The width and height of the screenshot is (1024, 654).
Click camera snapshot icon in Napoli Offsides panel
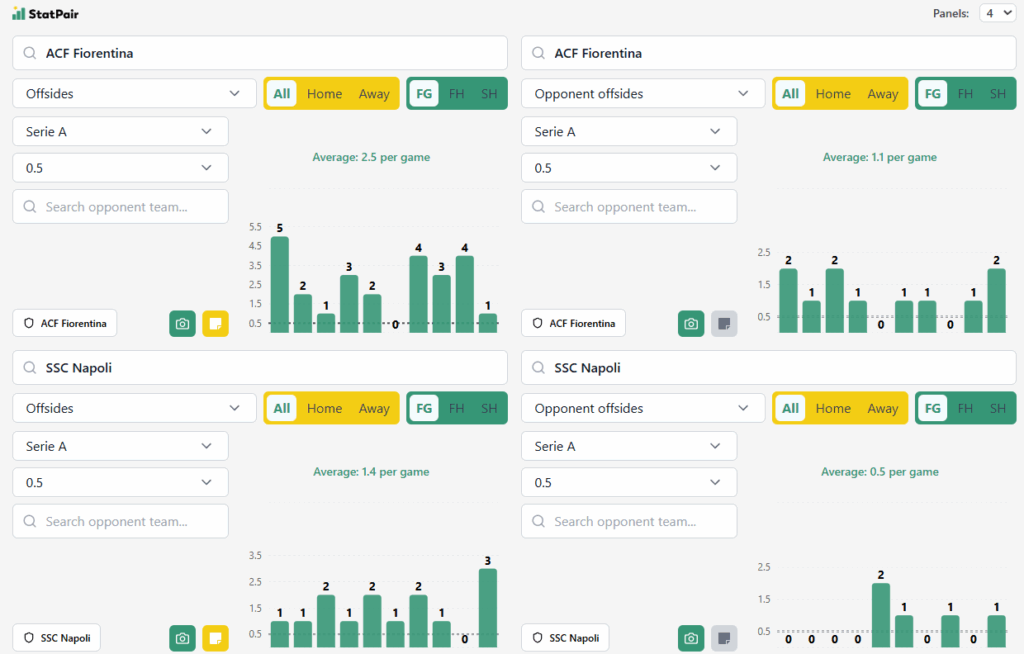click(182, 638)
